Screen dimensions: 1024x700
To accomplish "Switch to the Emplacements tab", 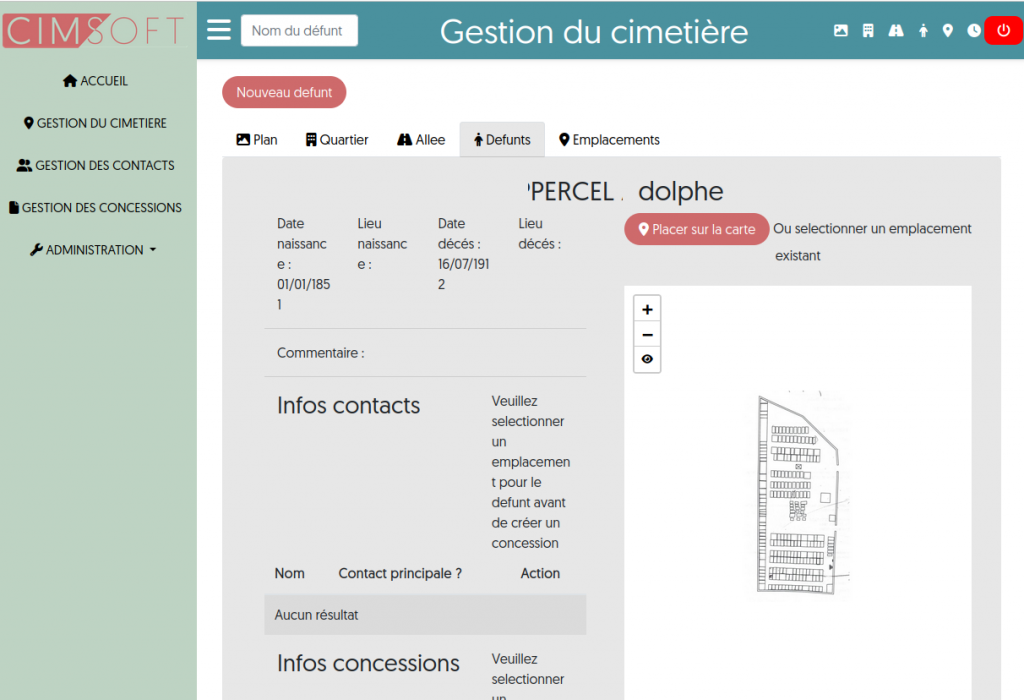I will pyautogui.click(x=608, y=139).
